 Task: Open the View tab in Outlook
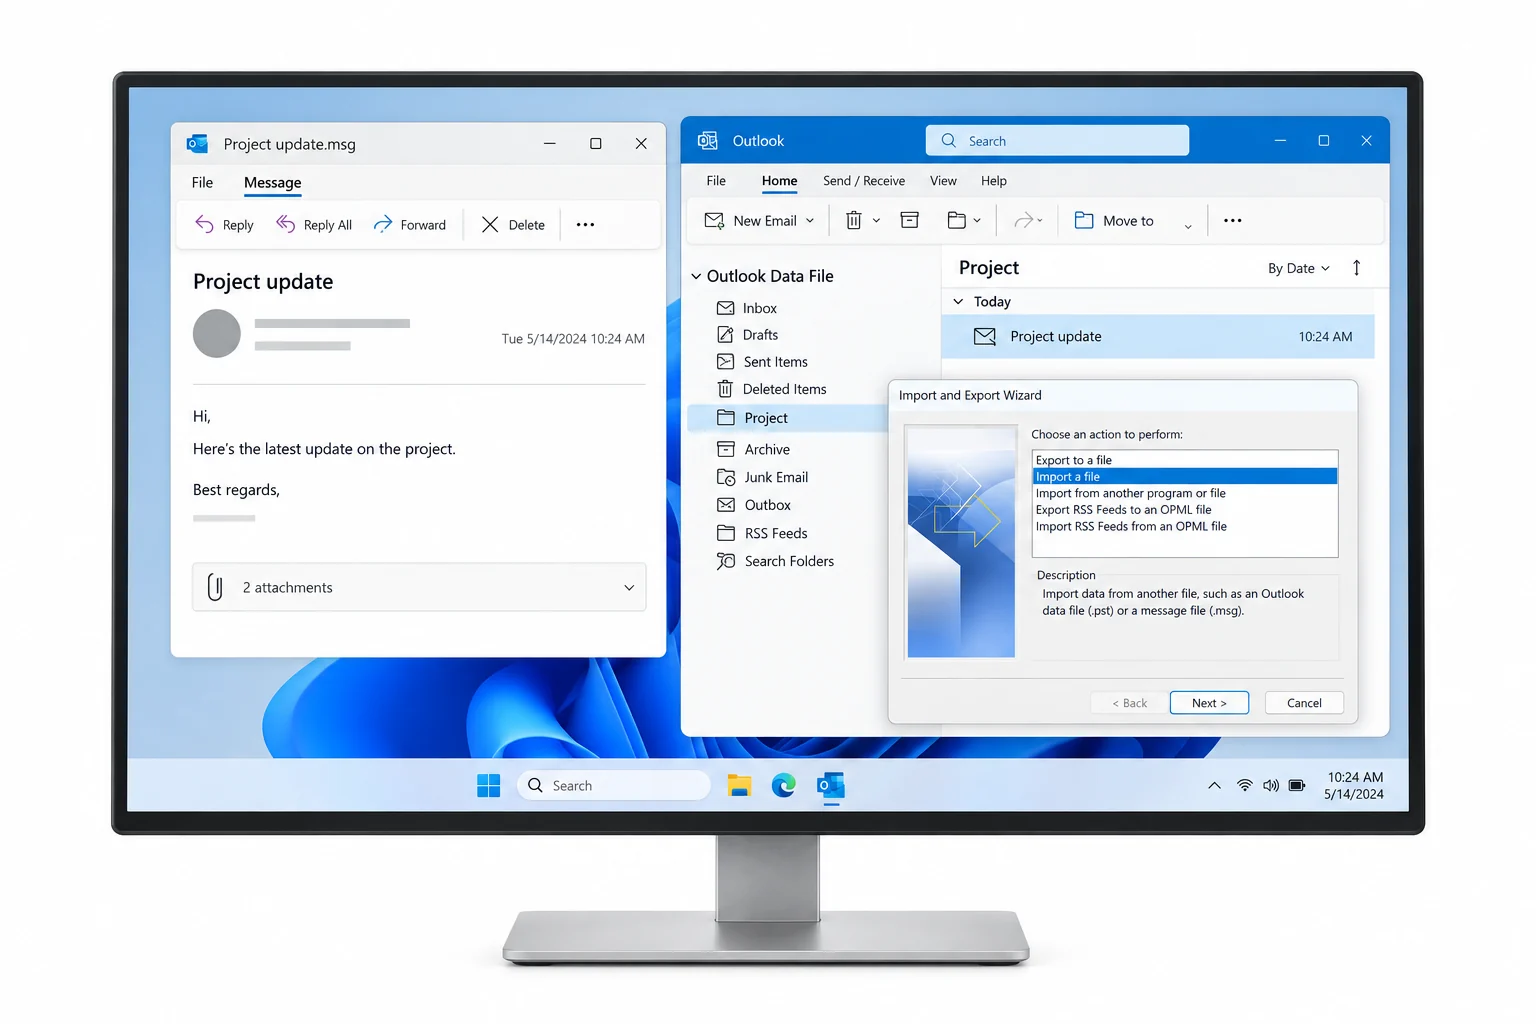[943, 181]
